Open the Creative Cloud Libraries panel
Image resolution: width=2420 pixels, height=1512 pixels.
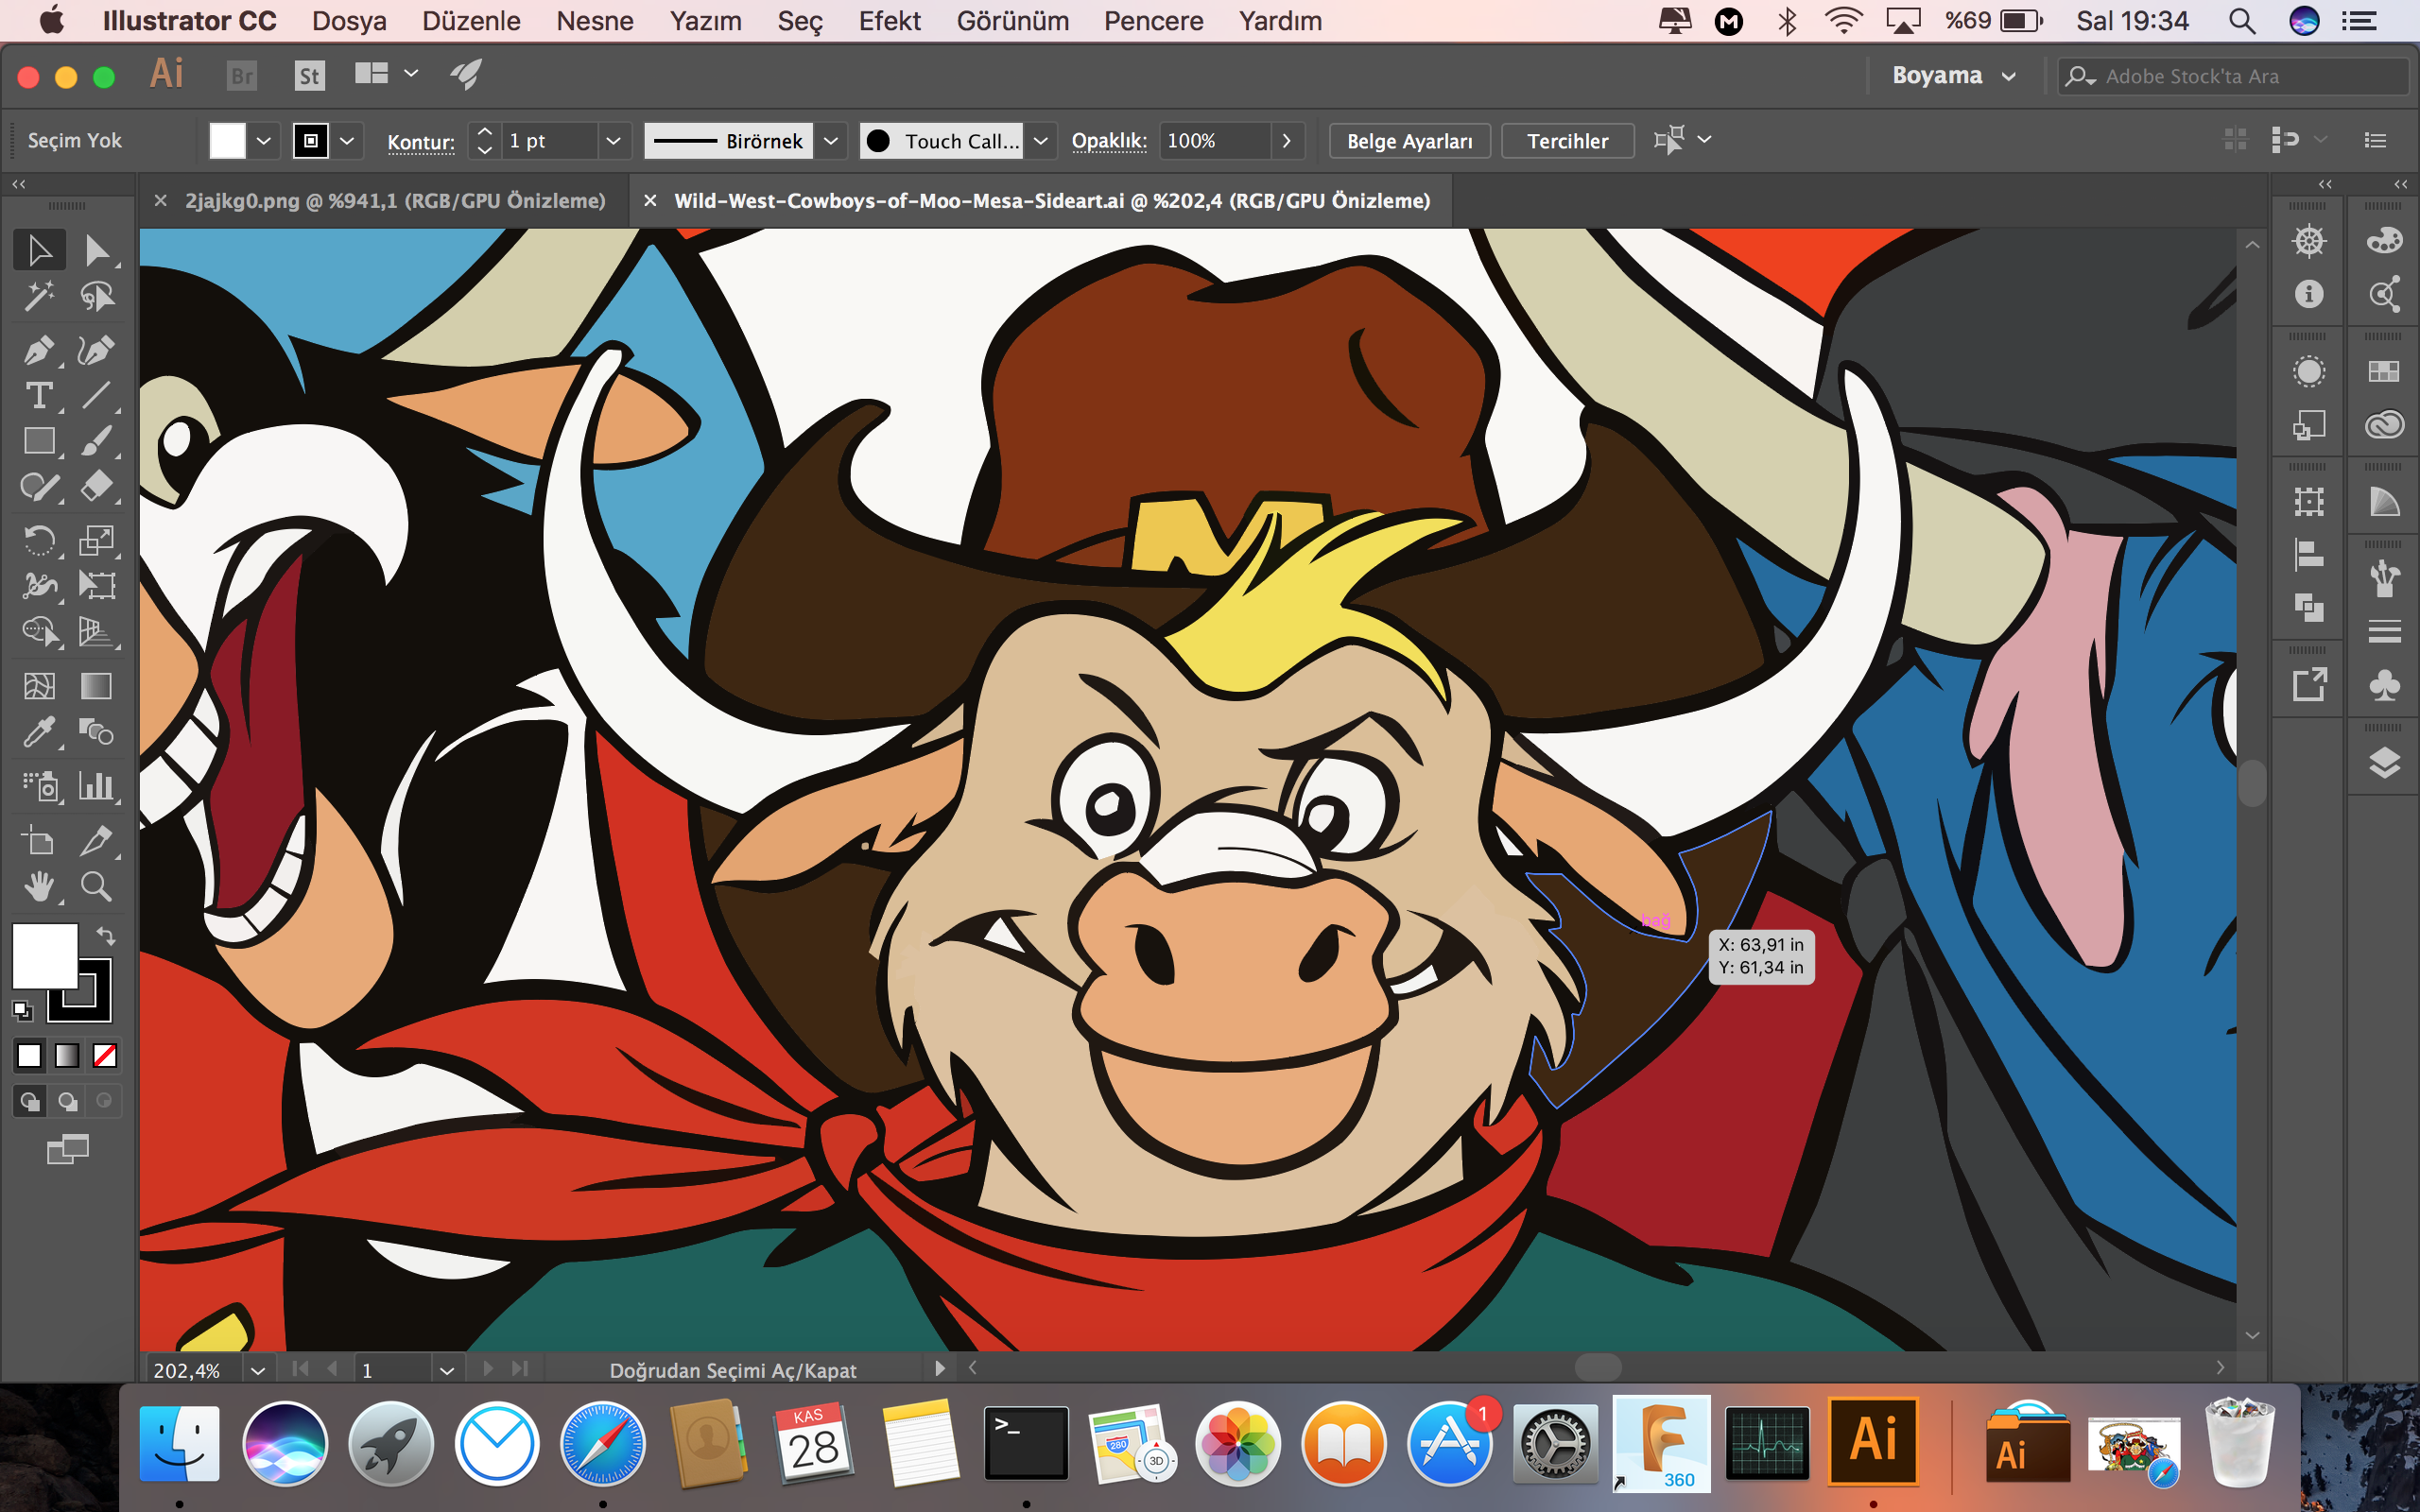pyautogui.click(x=2384, y=425)
